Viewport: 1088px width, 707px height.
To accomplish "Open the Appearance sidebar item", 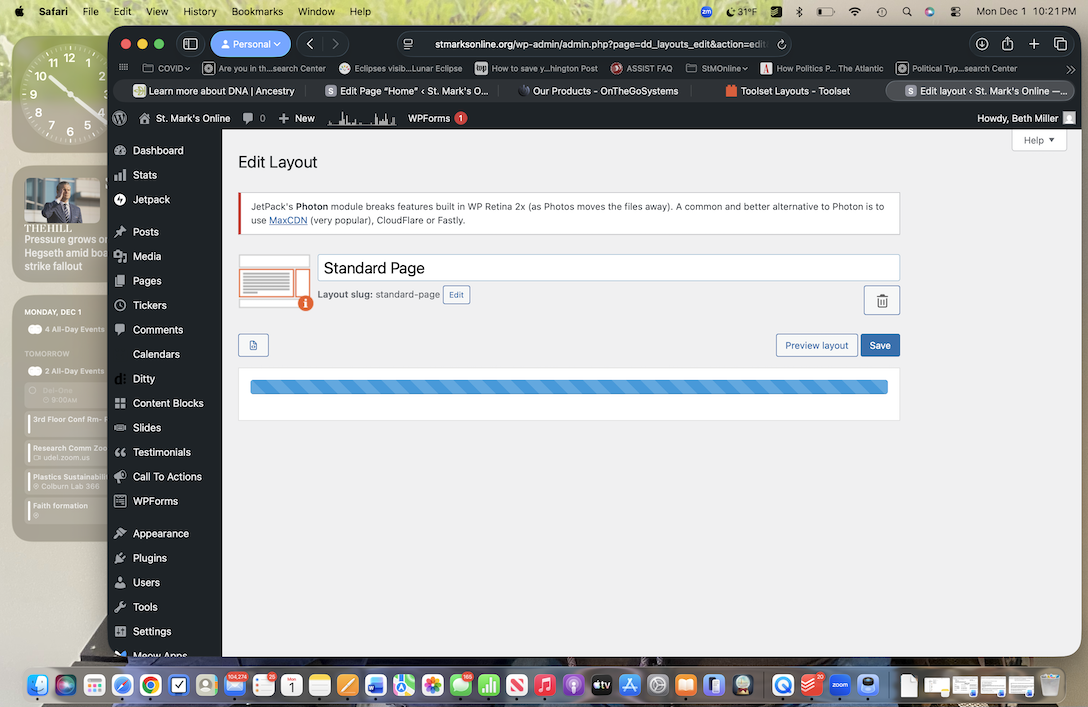I will point(160,534).
